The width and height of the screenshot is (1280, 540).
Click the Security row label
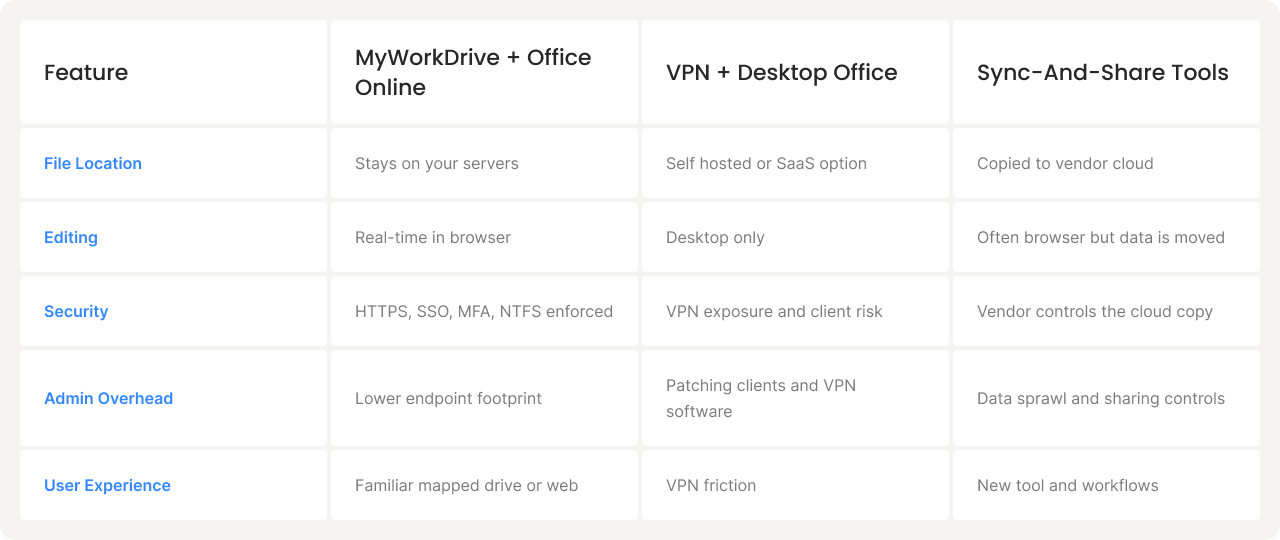(x=76, y=311)
